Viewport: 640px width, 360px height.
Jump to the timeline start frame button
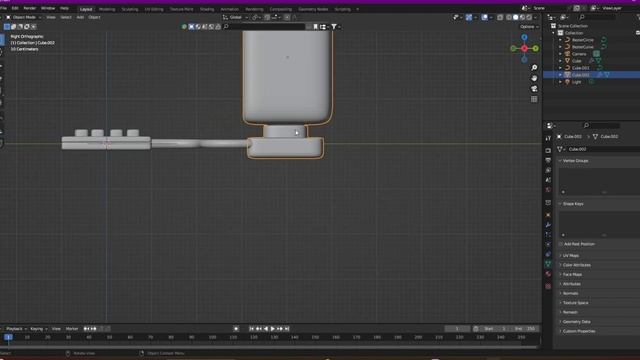tap(251, 329)
